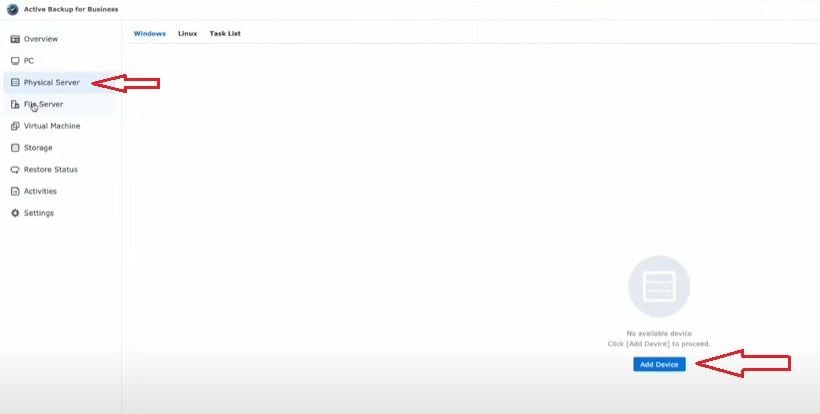Screen dimensions: 820x414
Task: Click the Activities icon in sidebar
Action: [15, 191]
